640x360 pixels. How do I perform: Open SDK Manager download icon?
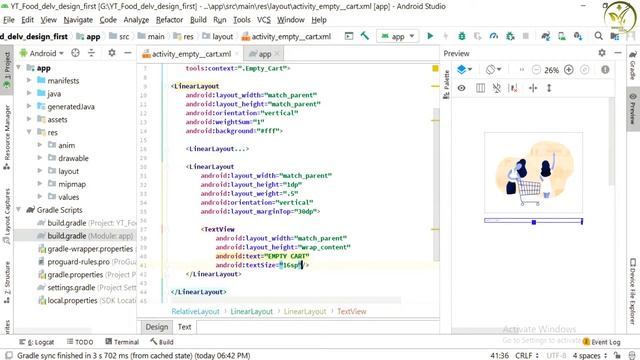click(x=578, y=36)
